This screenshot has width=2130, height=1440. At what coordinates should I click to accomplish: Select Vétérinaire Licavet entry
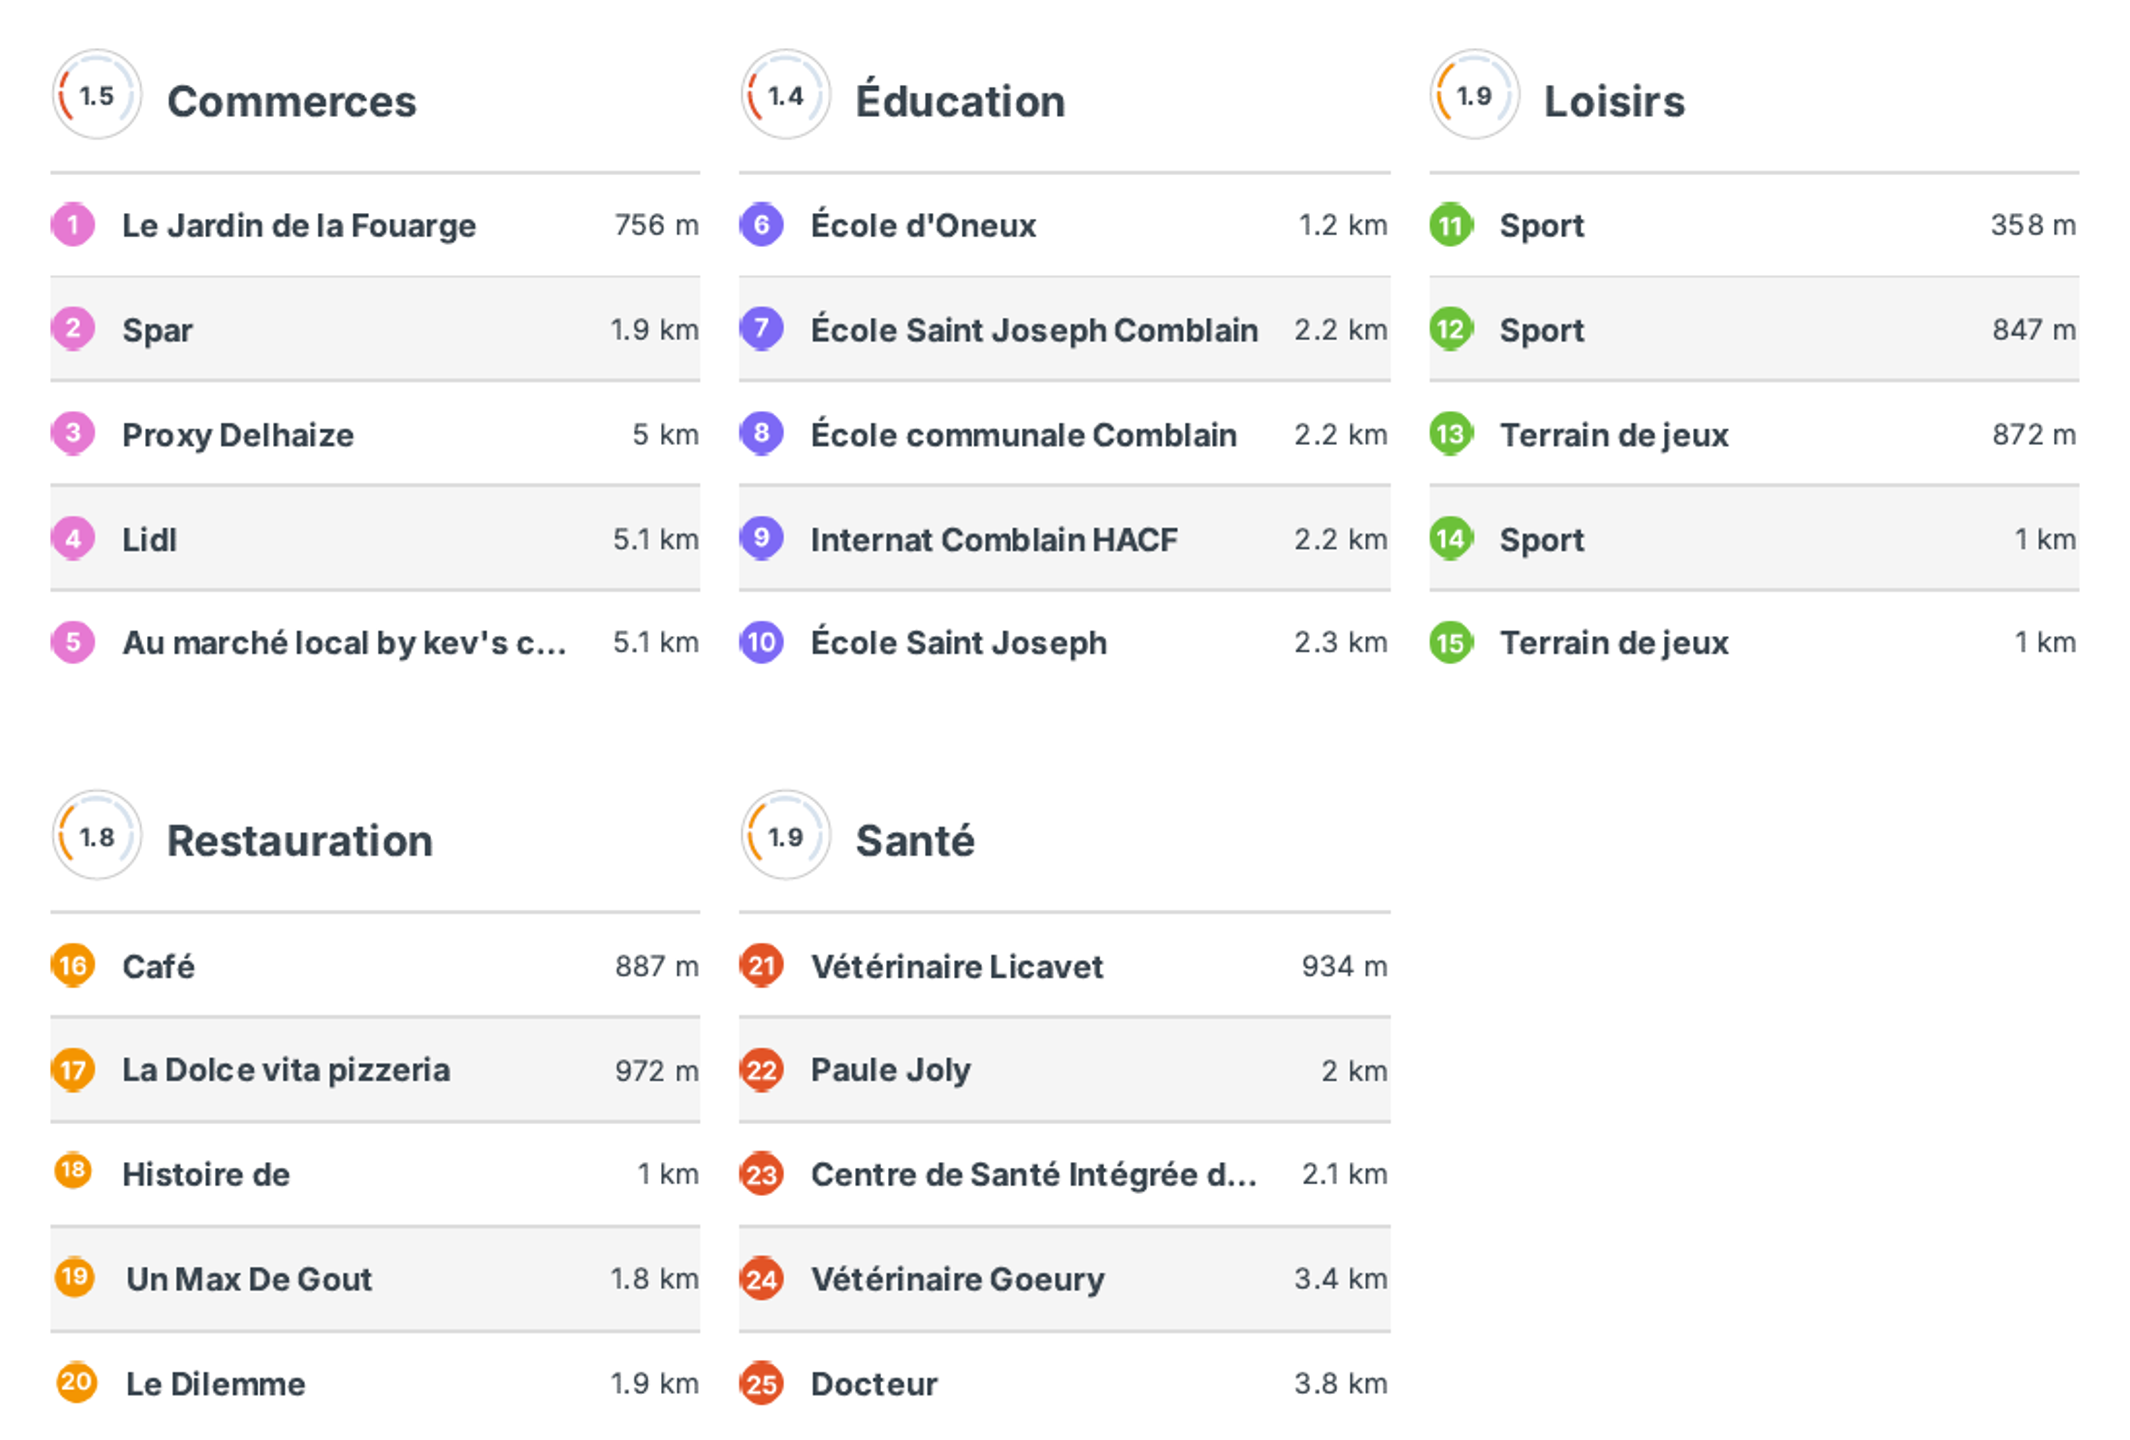[956, 967]
